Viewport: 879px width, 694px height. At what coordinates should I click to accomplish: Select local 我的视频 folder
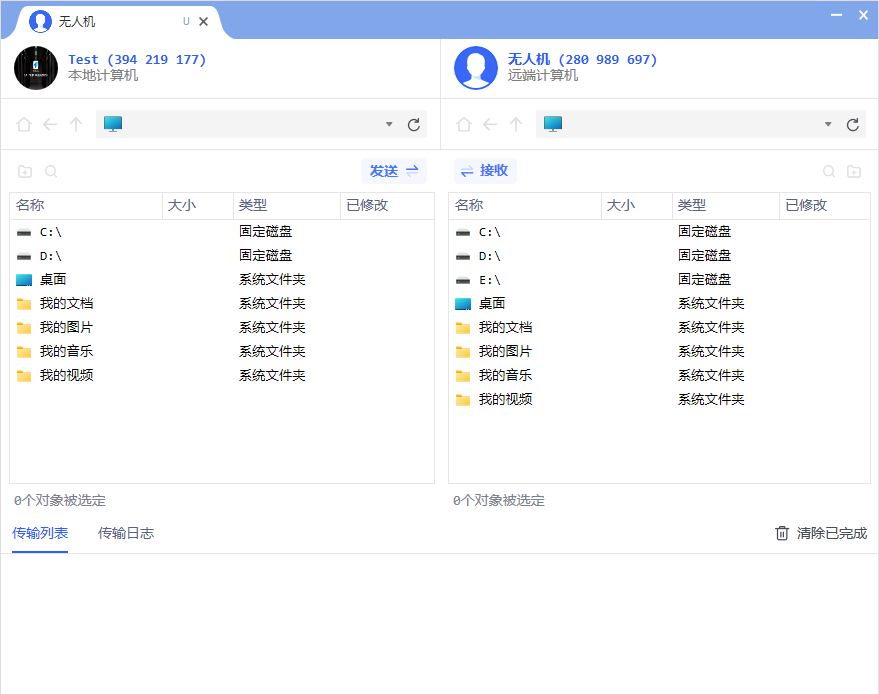pyautogui.click(x=222, y=376)
